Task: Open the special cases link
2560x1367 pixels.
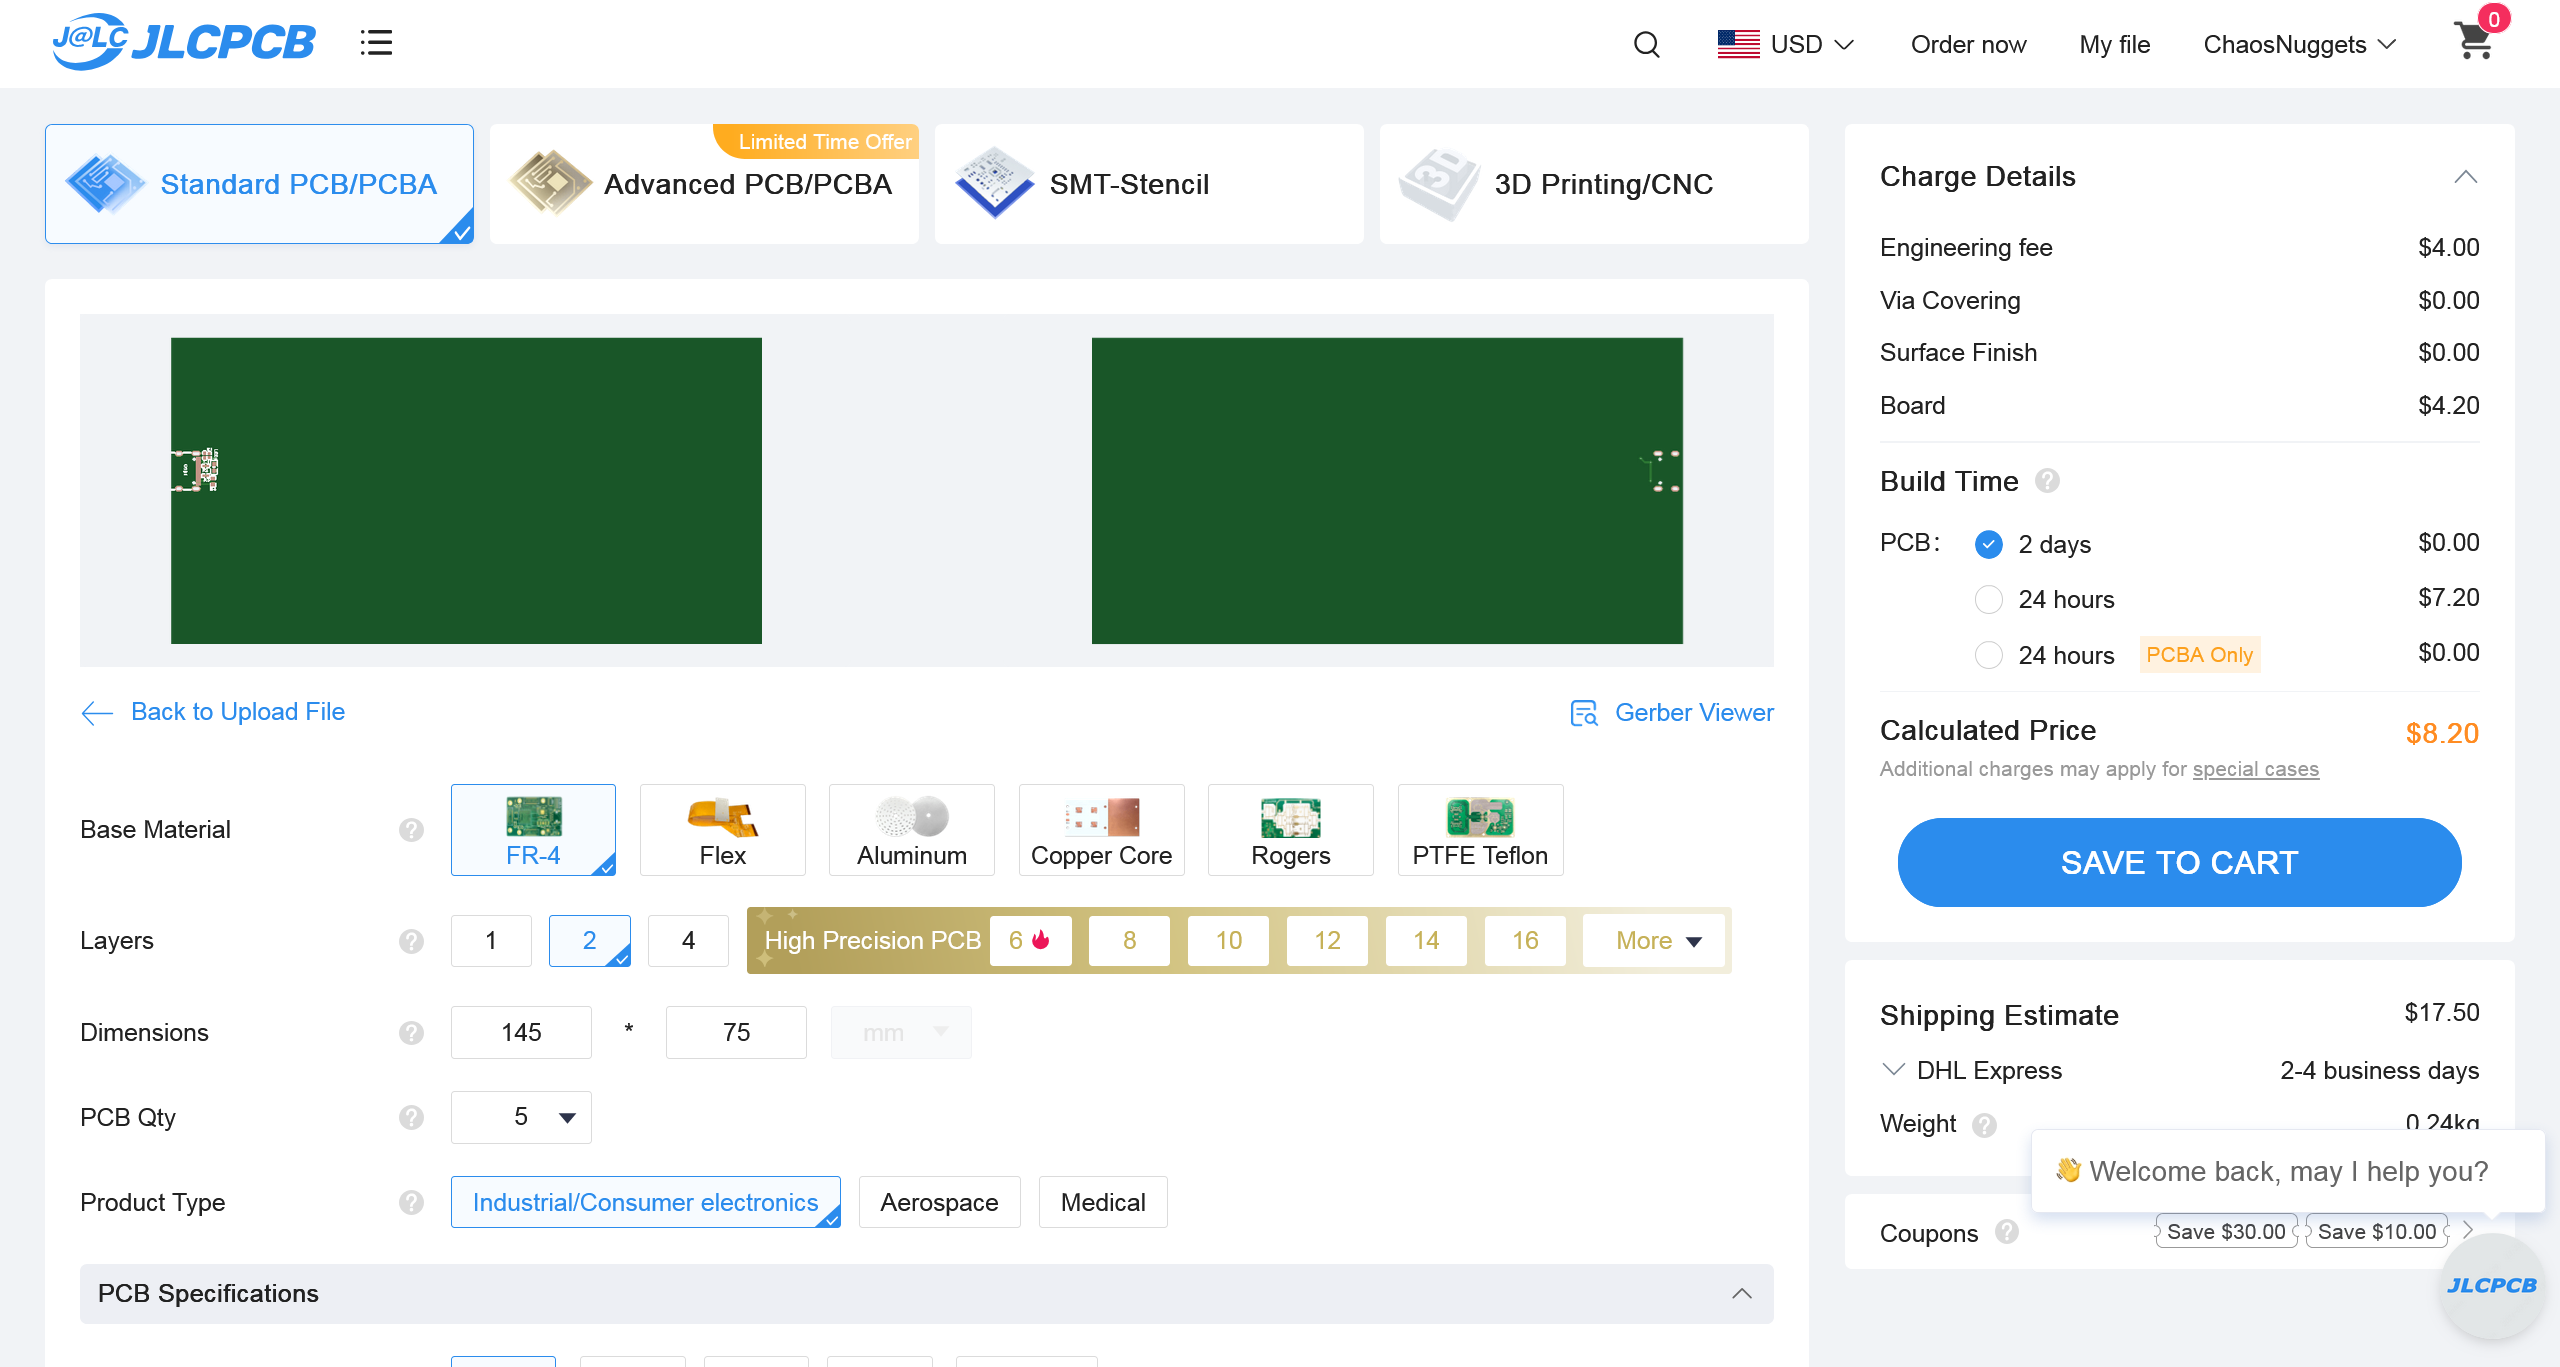Action: pos(2255,769)
